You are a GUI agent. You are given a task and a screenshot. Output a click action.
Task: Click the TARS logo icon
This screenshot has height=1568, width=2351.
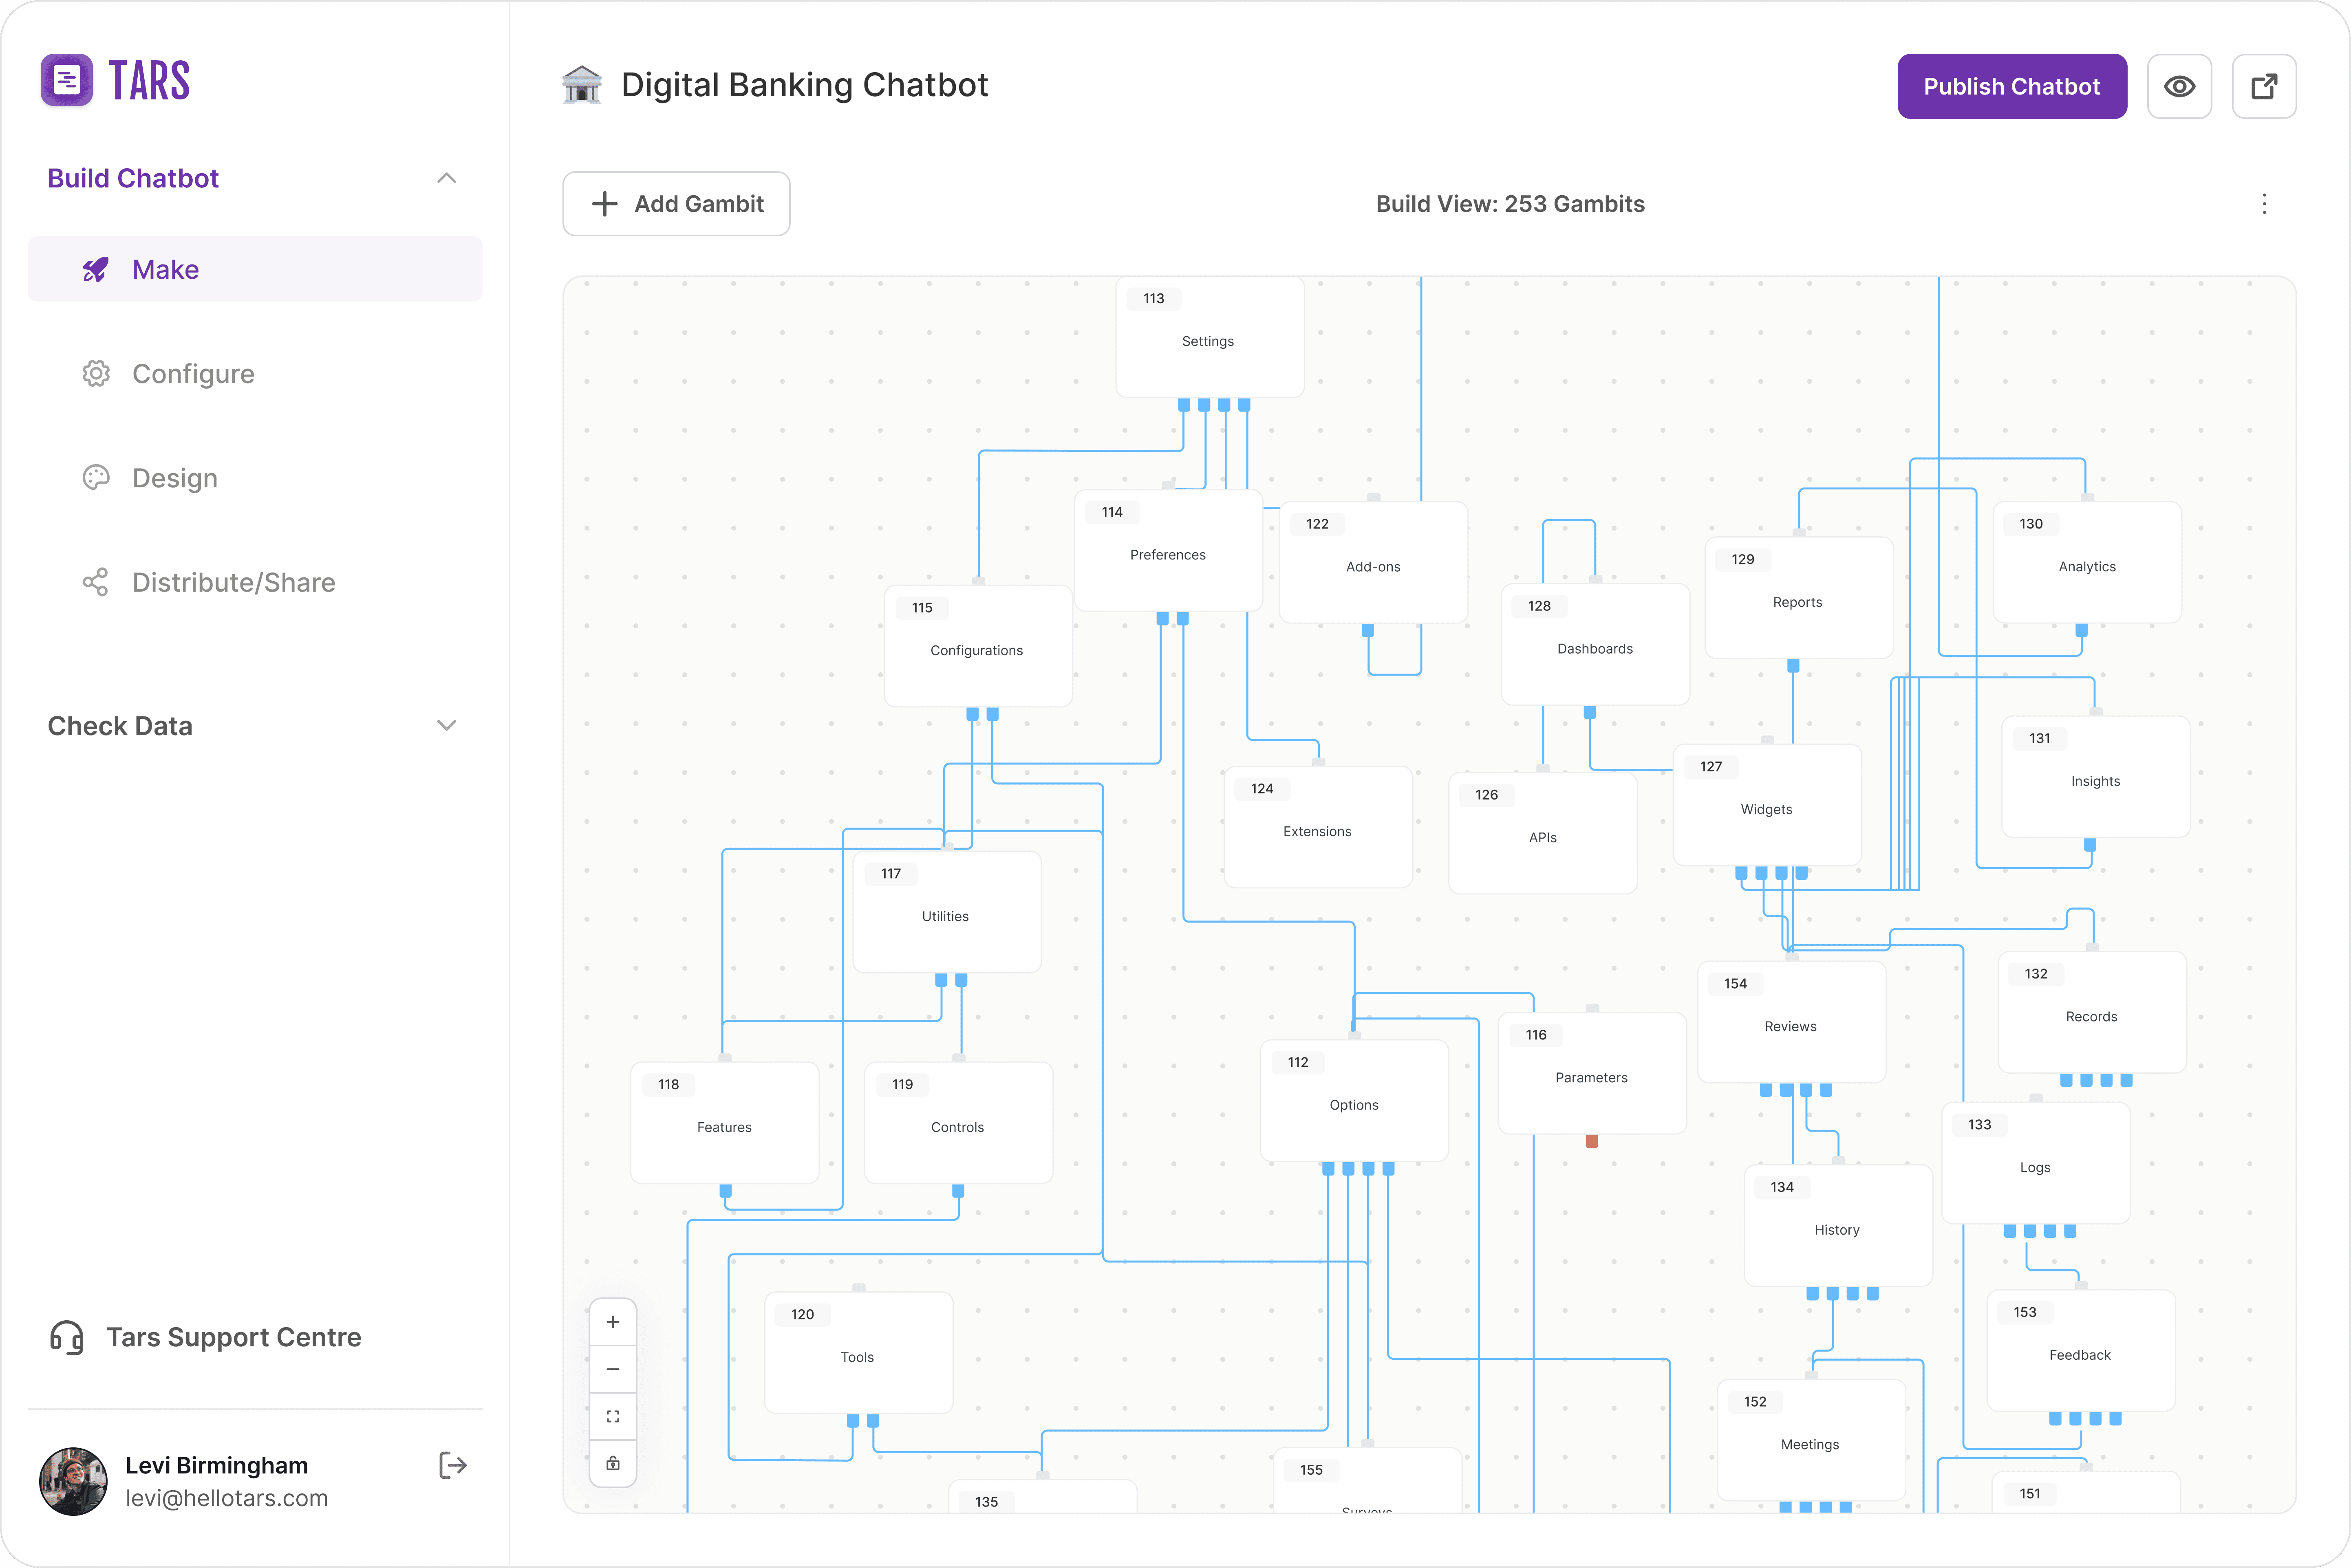click(67, 80)
